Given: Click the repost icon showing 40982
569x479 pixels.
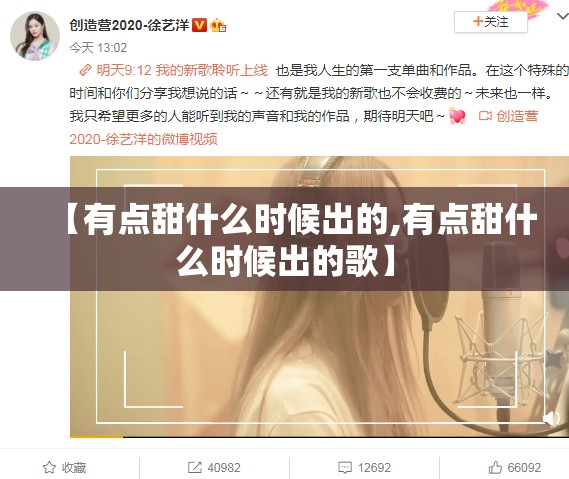Looking at the screenshot, I should 195,467.
